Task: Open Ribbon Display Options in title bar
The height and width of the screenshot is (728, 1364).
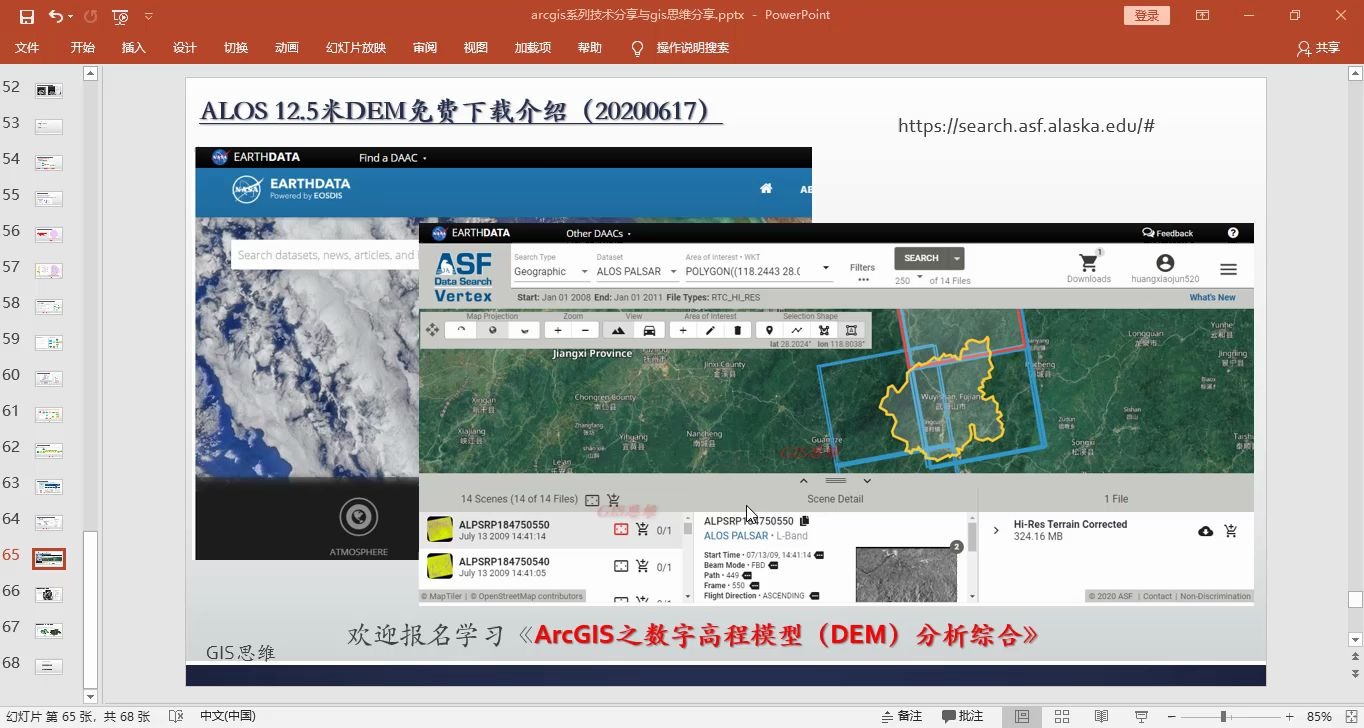Action: pyautogui.click(x=1203, y=15)
